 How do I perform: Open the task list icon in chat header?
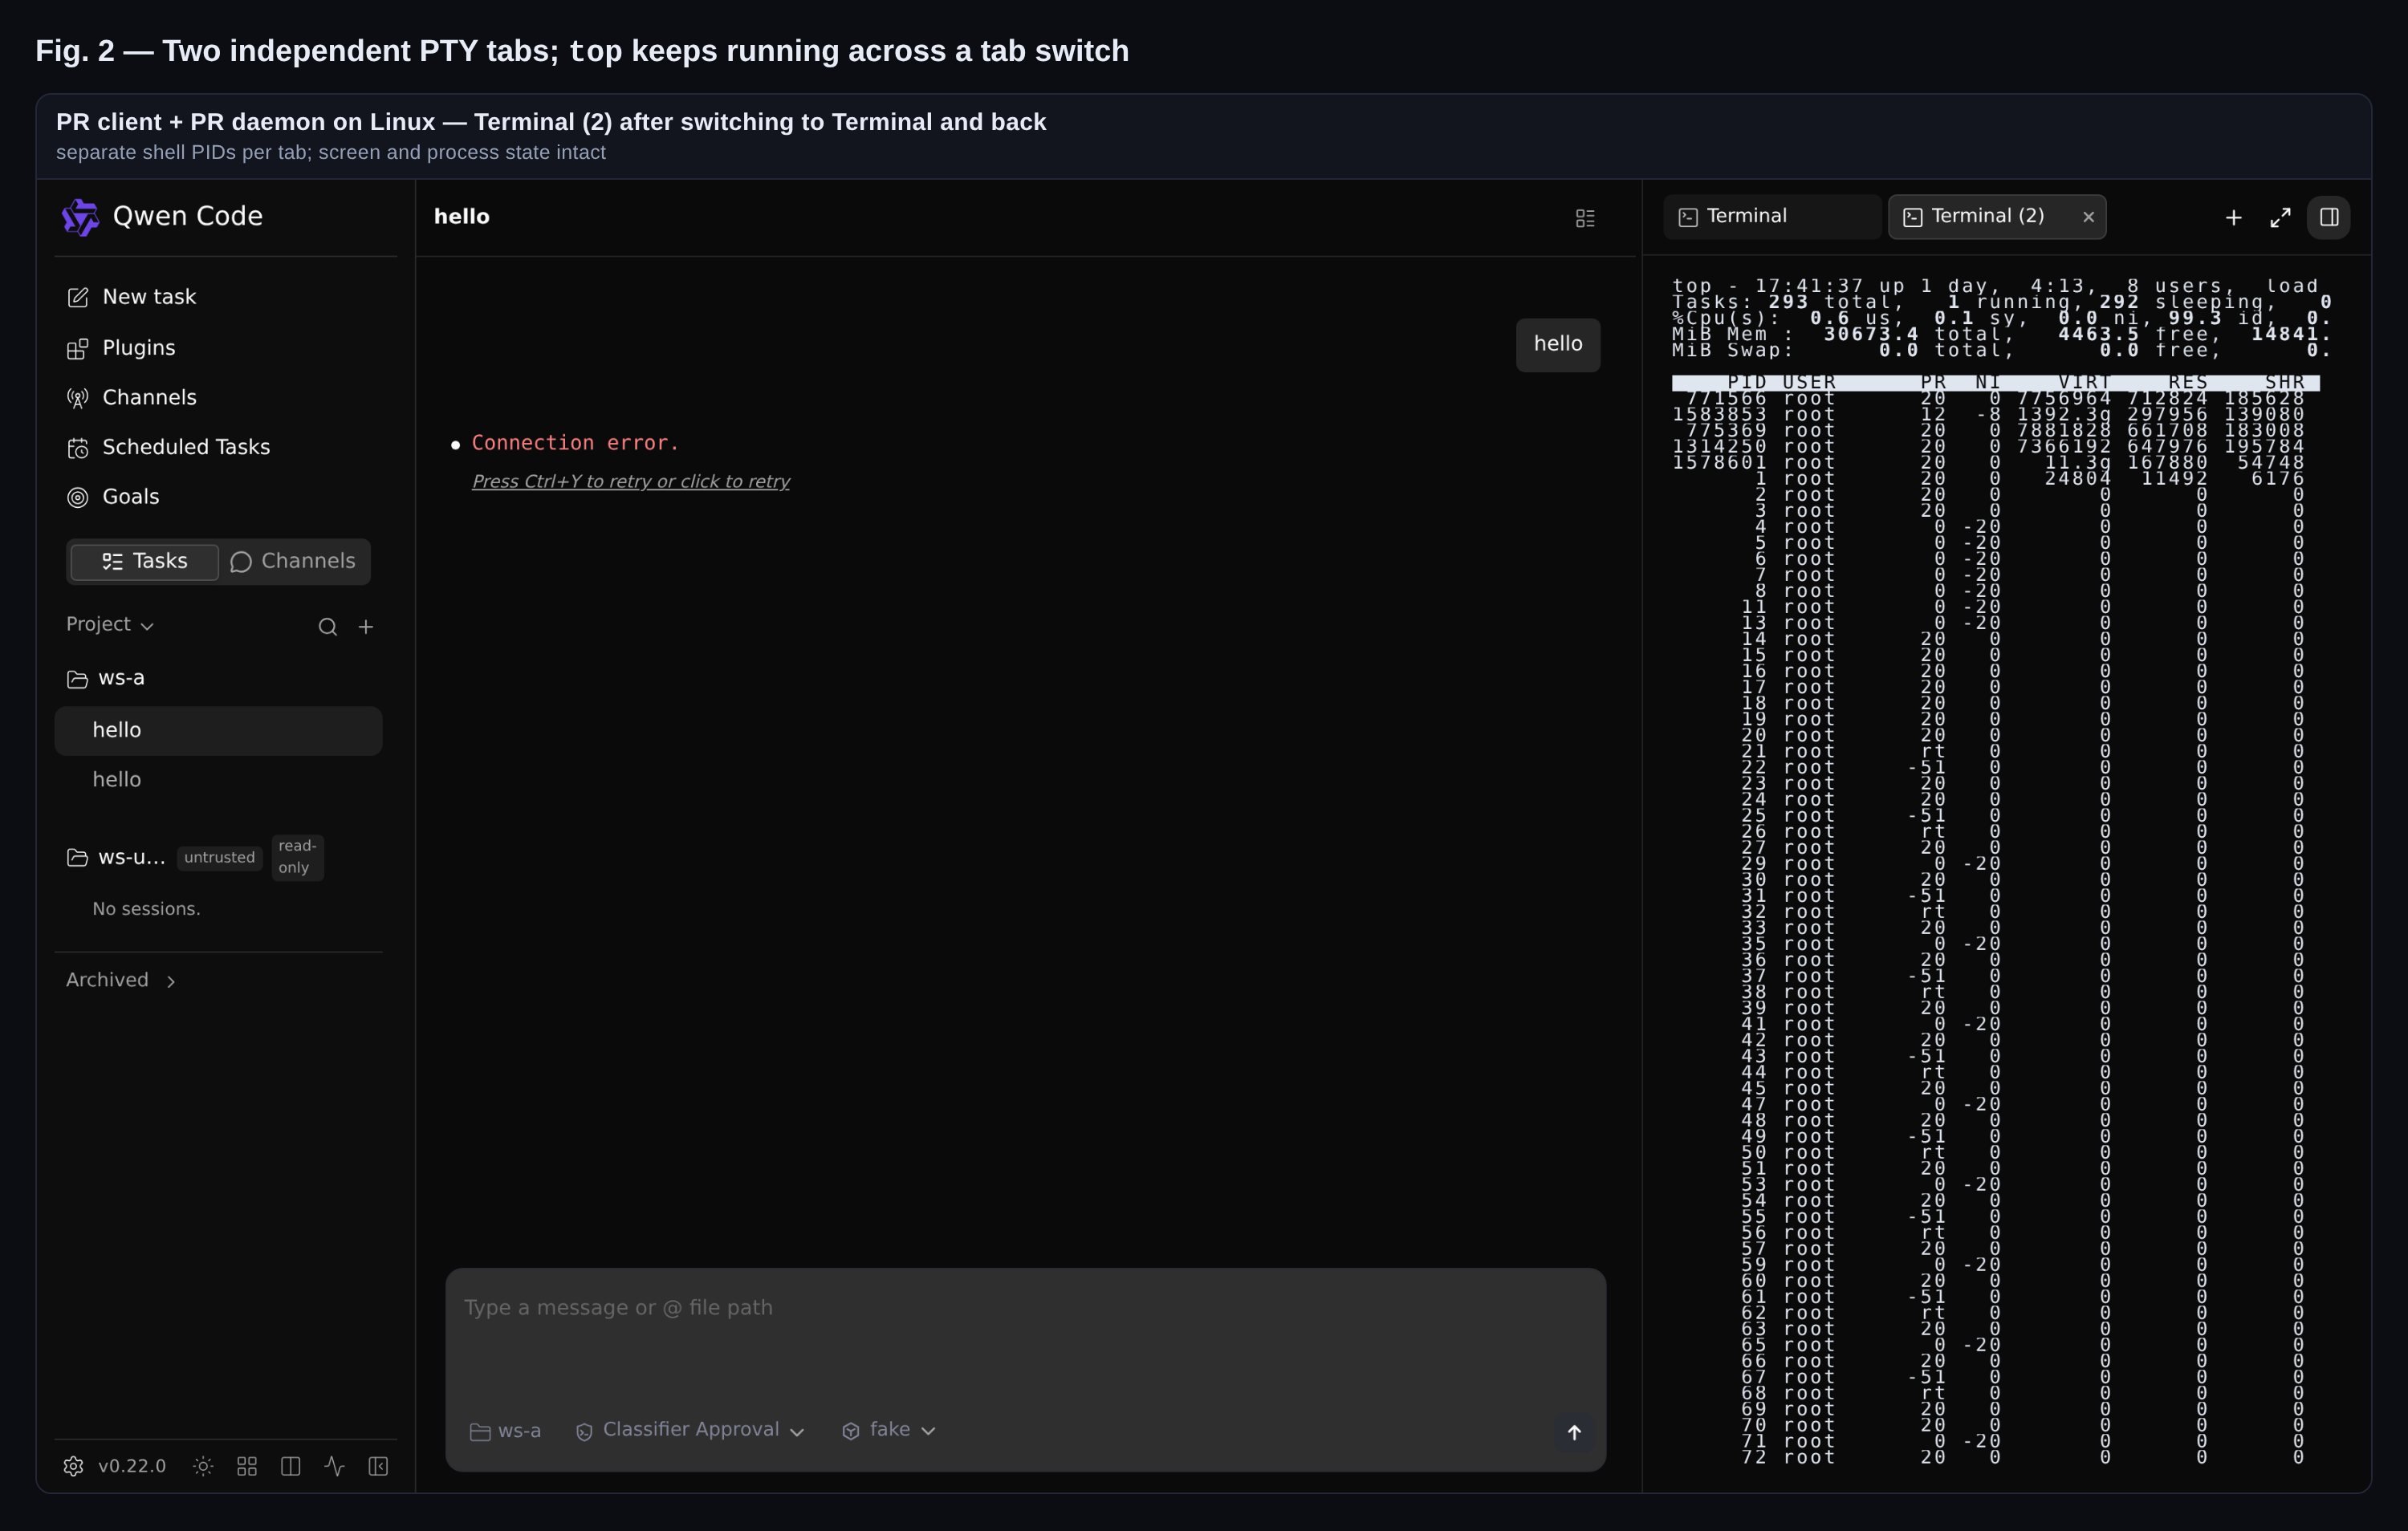1585,218
